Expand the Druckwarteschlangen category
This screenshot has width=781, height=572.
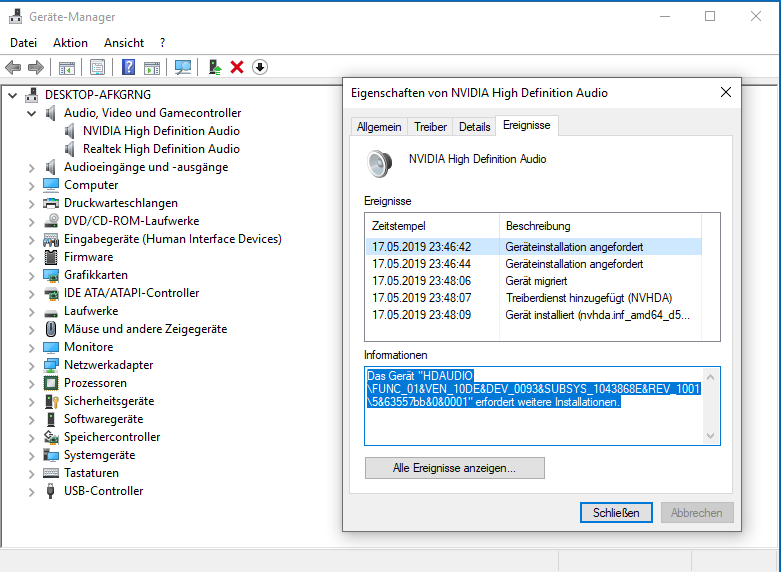tap(31, 204)
